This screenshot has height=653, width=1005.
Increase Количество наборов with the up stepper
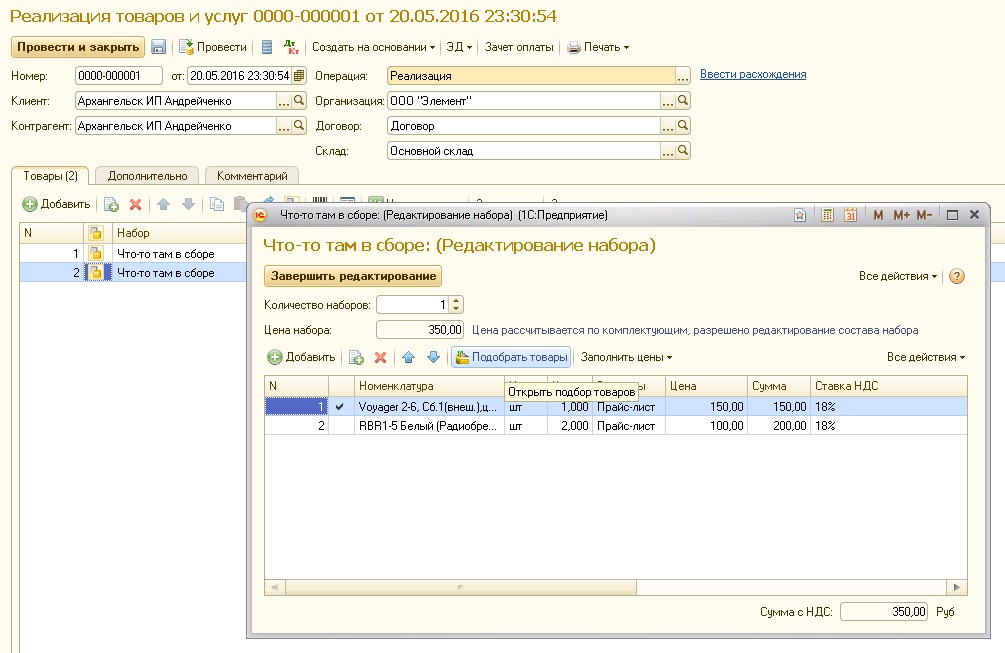tap(457, 301)
